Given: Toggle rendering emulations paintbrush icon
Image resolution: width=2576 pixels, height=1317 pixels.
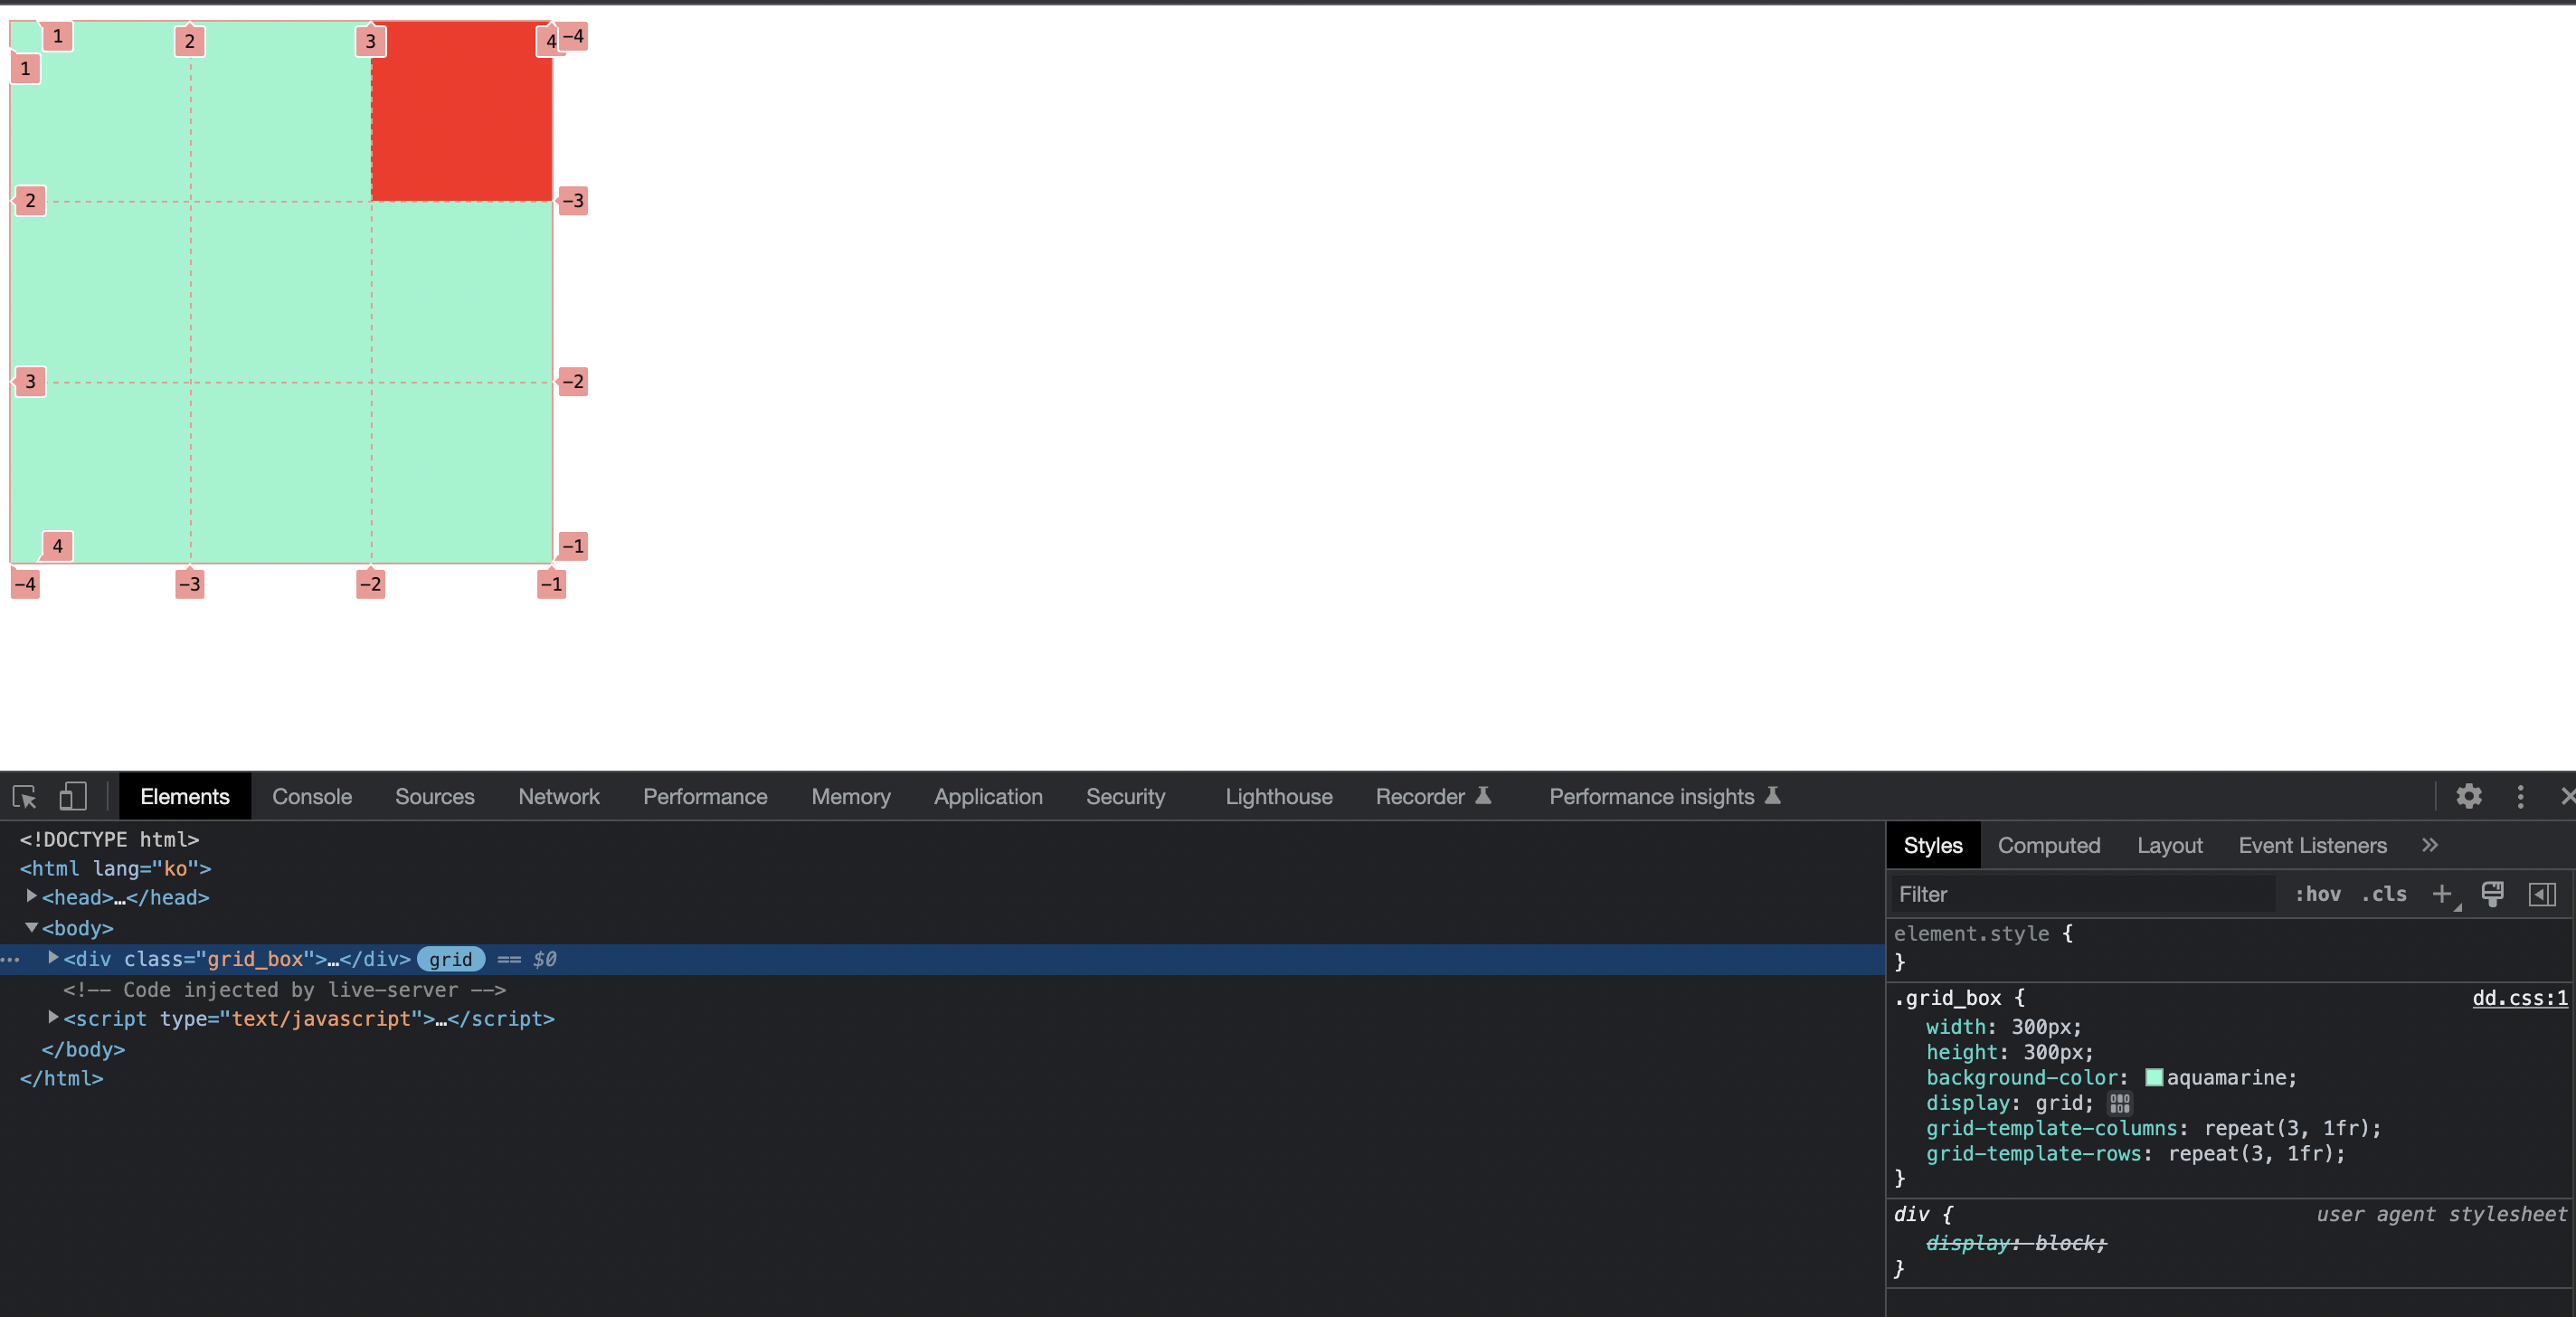Looking at the screenshot, I should pos(2492,894).
